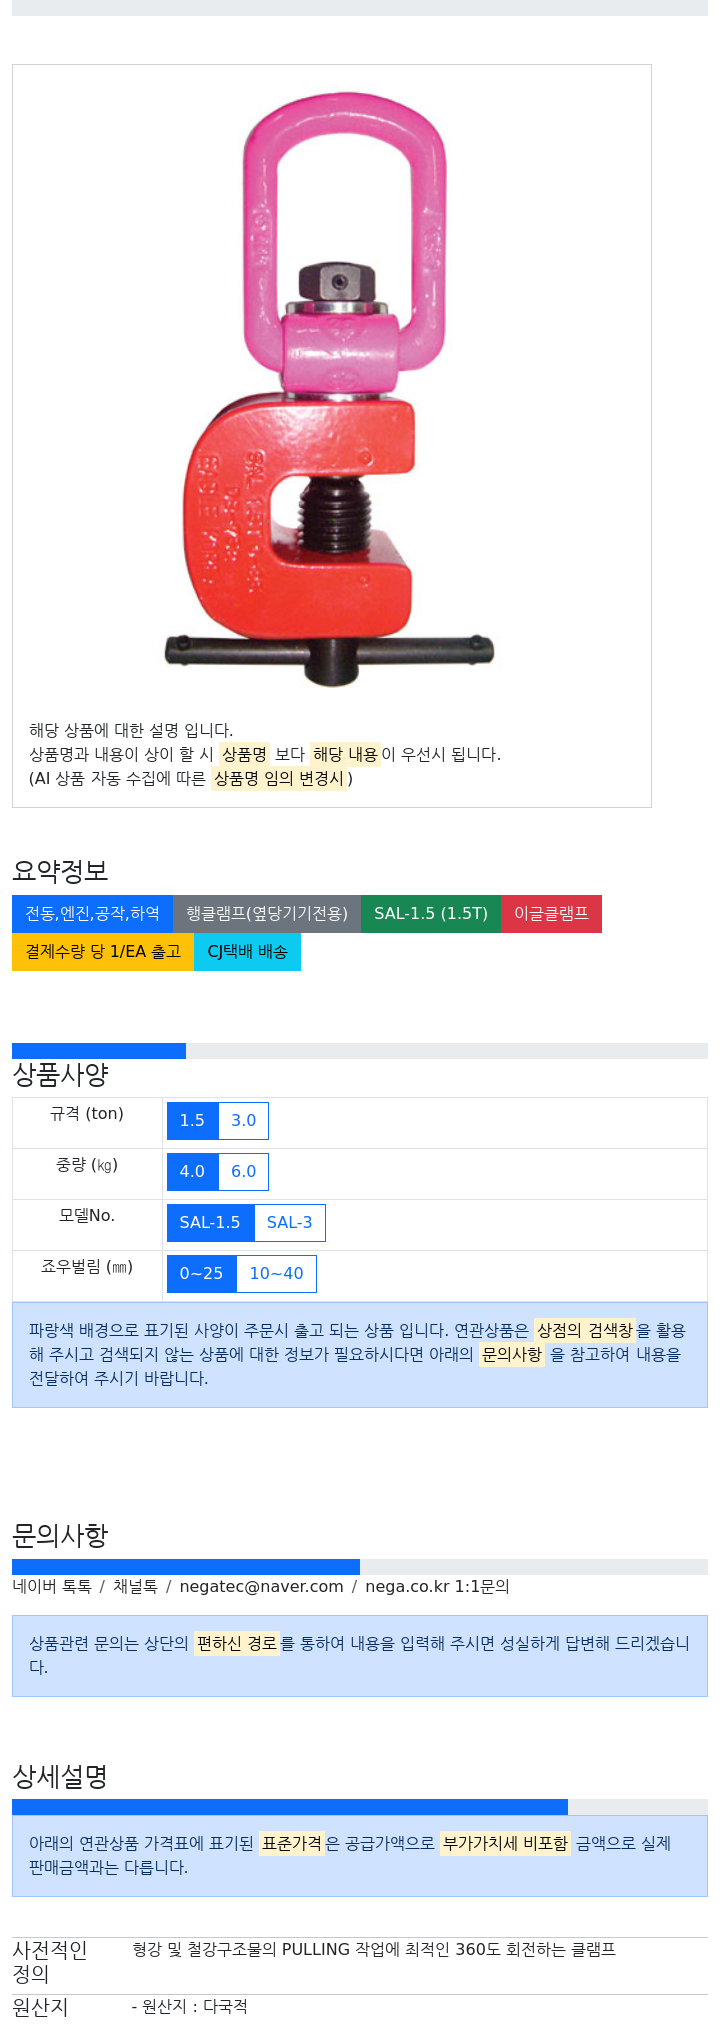Select the 0~25 mm jaw opening
The height and width of the screenshot is (2027, 720).
click(x=201, y=1274)
